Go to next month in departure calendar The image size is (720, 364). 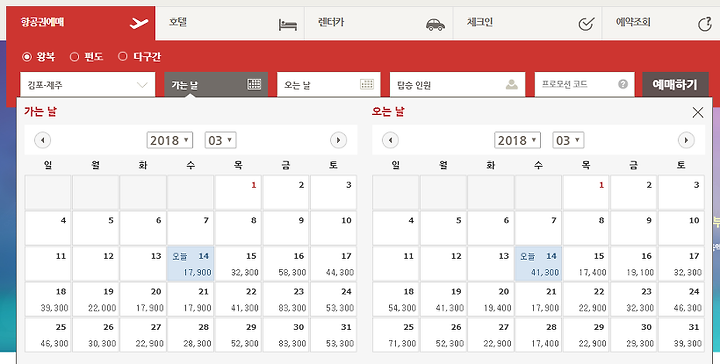[338, 140]
